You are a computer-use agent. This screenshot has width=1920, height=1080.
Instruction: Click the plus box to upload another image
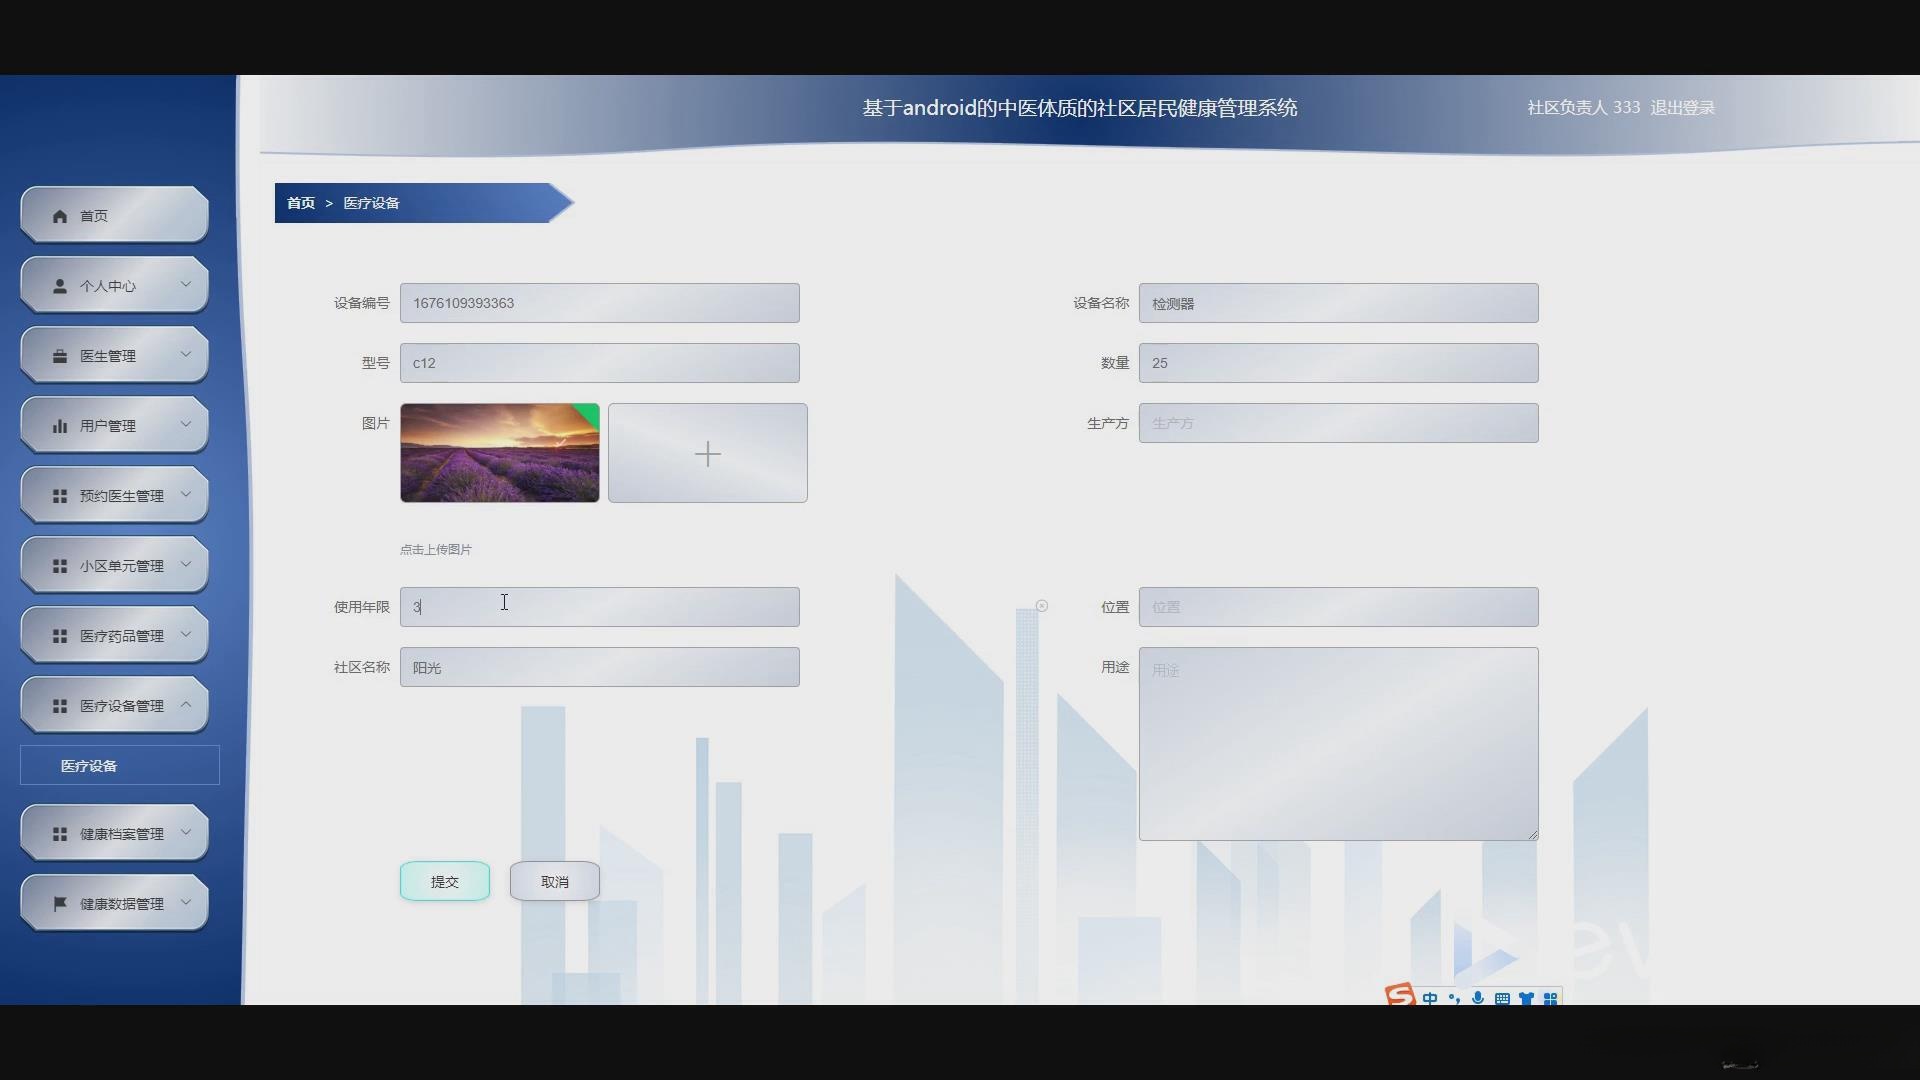707,453
